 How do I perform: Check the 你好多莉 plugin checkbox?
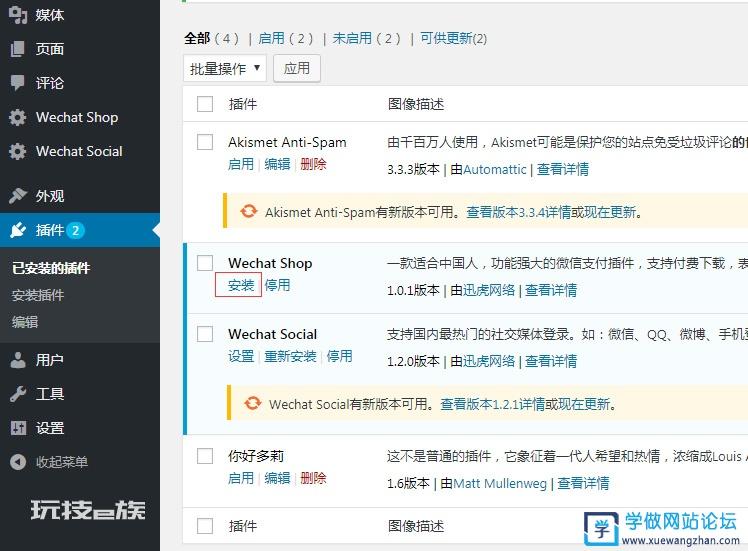(x=205, y=456)
